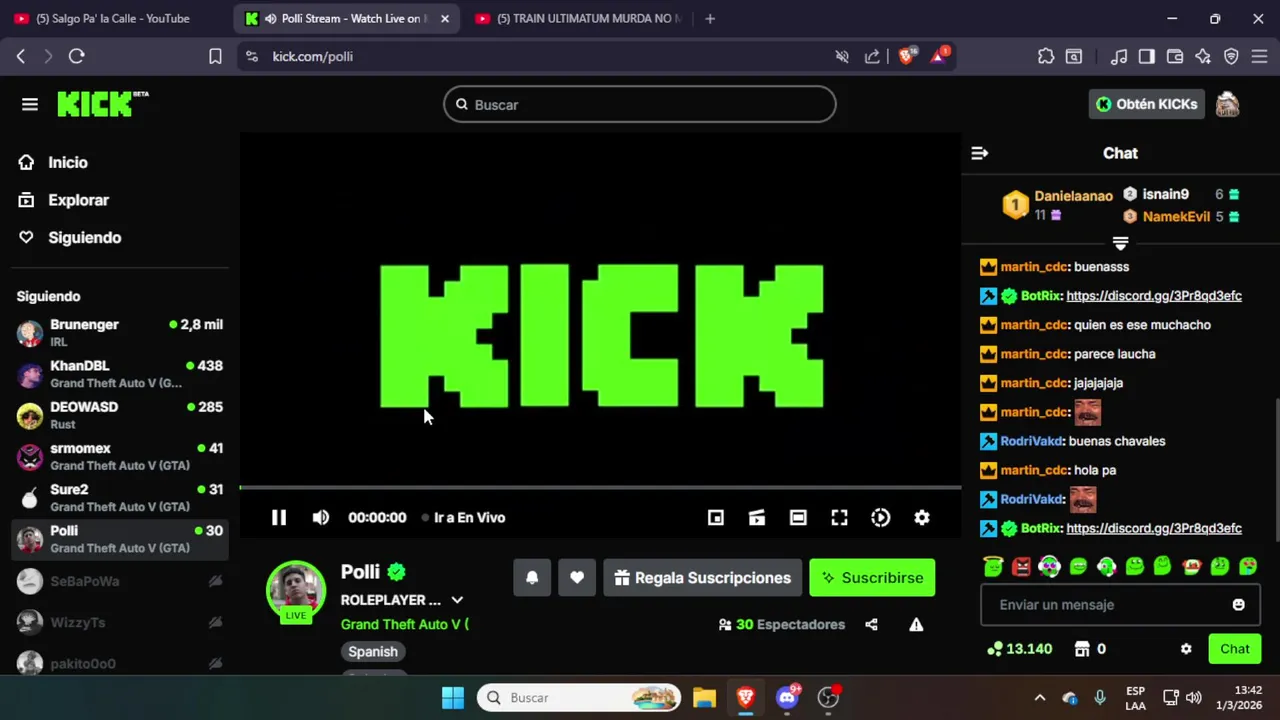Open clip creation icon in player
Viewport: 1280px width, 720px height.
coord(757,517)
